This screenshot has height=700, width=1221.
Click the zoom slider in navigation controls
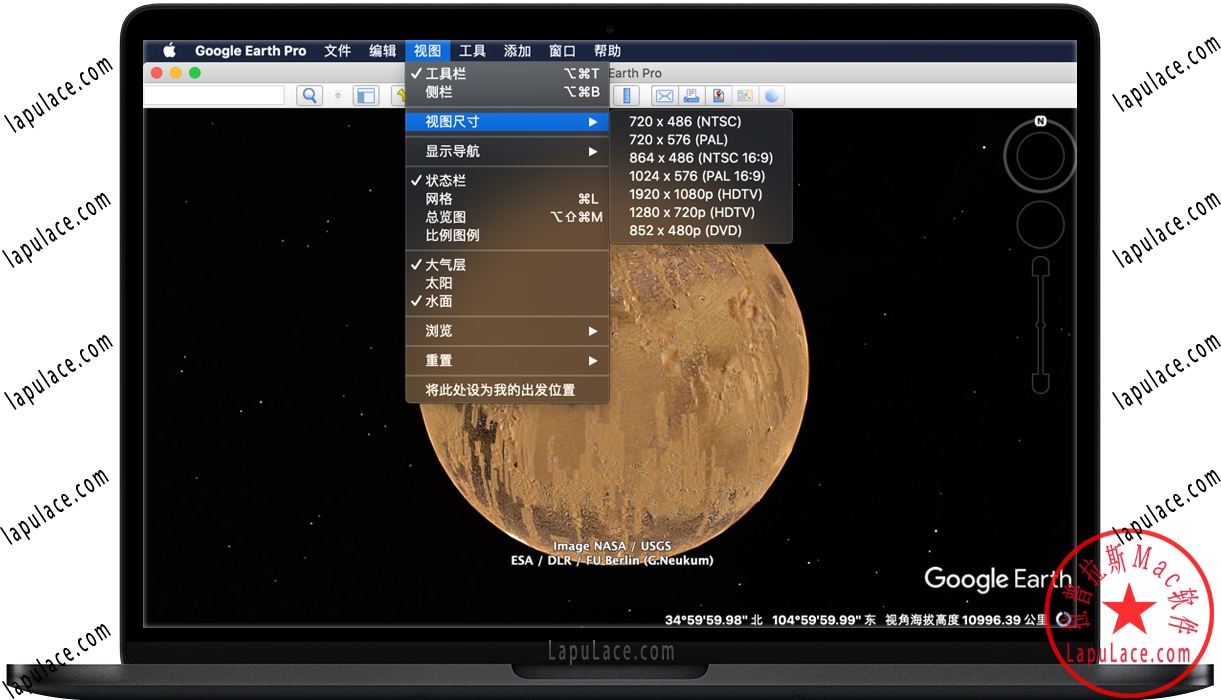1040,324
